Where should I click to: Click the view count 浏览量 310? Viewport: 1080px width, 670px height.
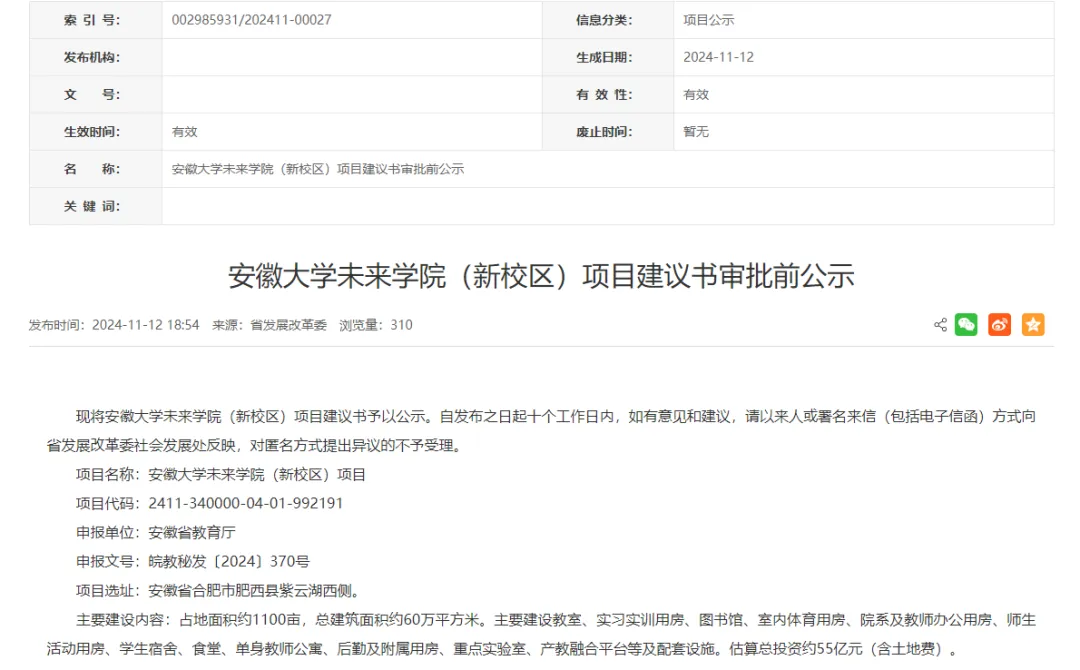(375, 325)
